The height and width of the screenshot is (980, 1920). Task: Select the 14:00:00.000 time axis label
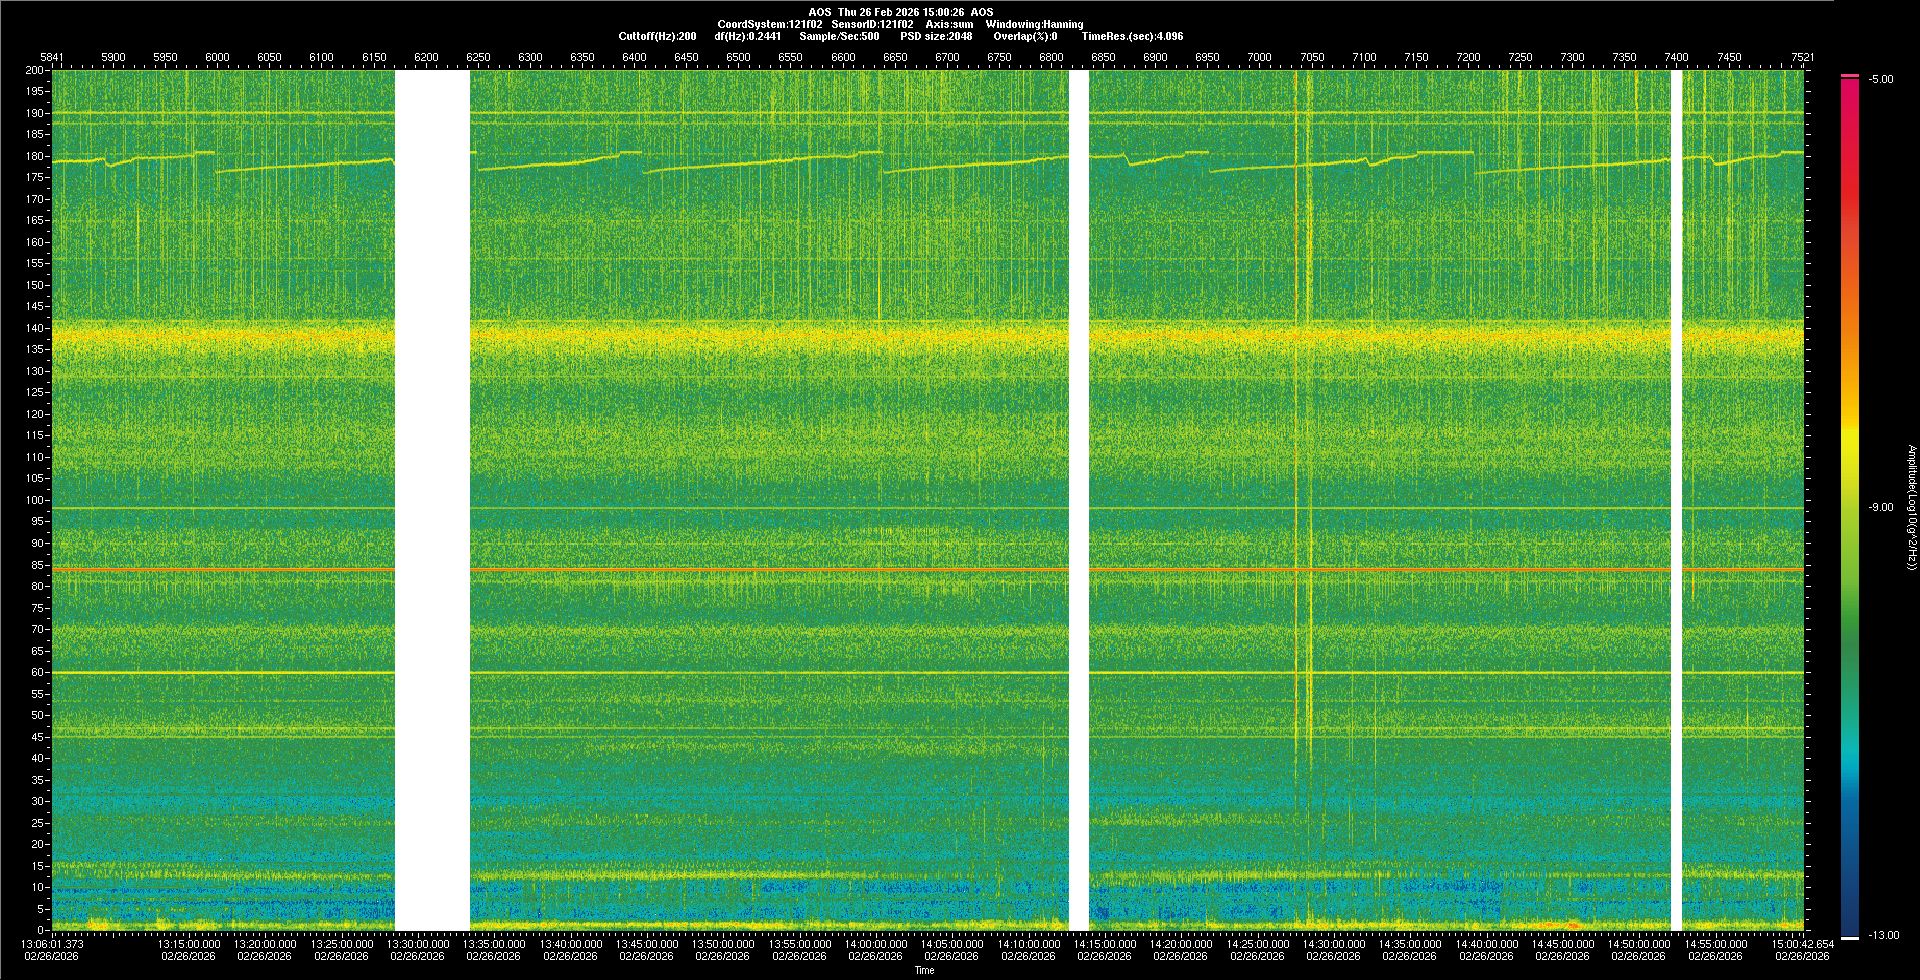pos(876,943)
